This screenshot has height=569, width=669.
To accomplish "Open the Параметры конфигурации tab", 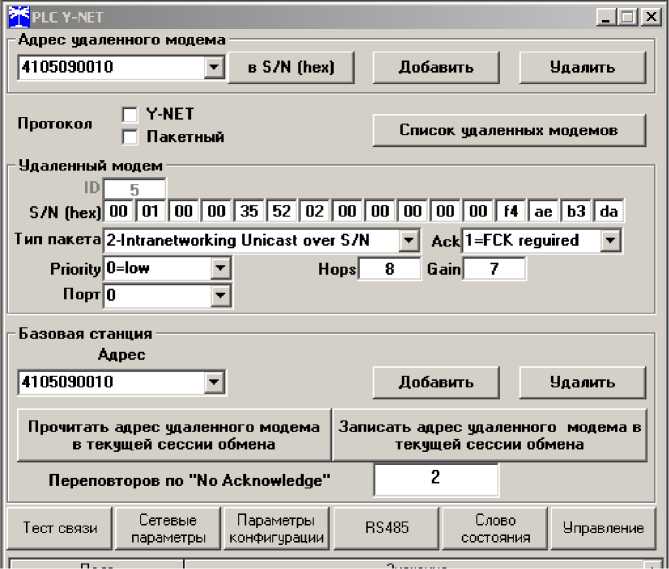I will [276, 528].
